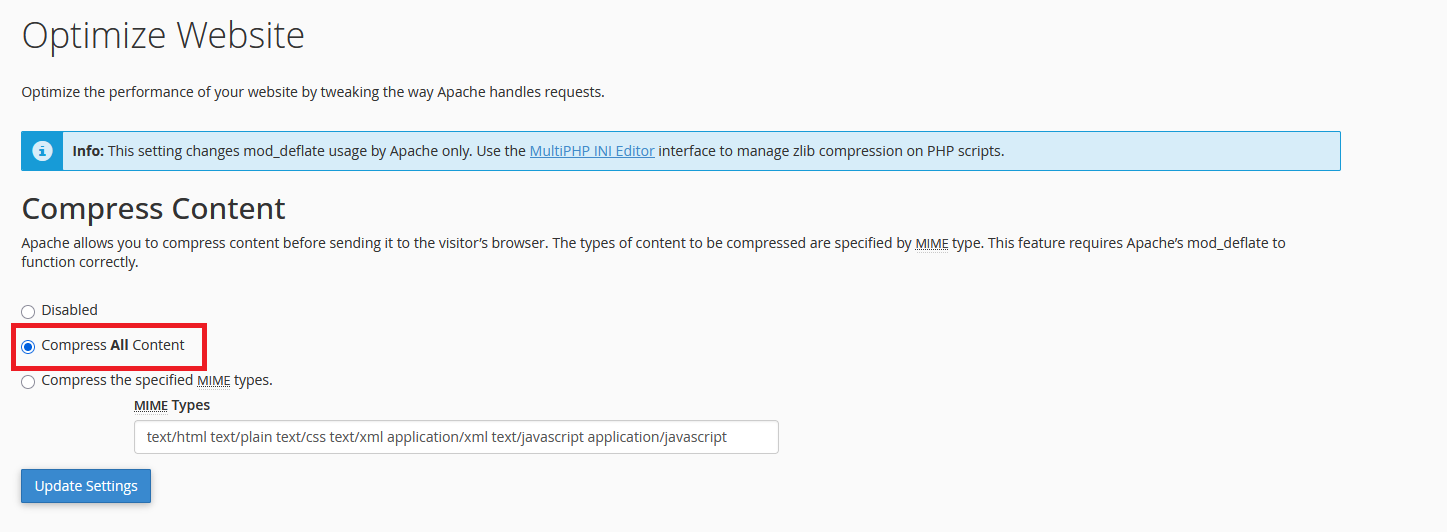Click the "Disabled" option label text
This screenshot has height=532, width=1447.
pyautogui.click(x=70, y=310)
